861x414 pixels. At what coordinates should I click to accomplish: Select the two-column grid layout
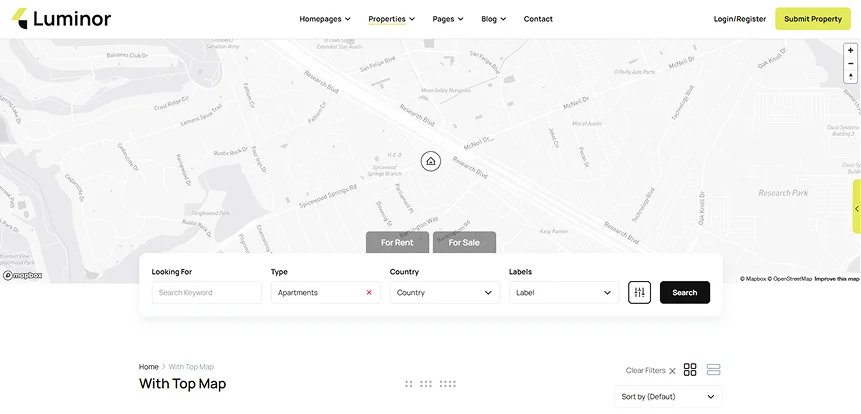pos(408,383)
